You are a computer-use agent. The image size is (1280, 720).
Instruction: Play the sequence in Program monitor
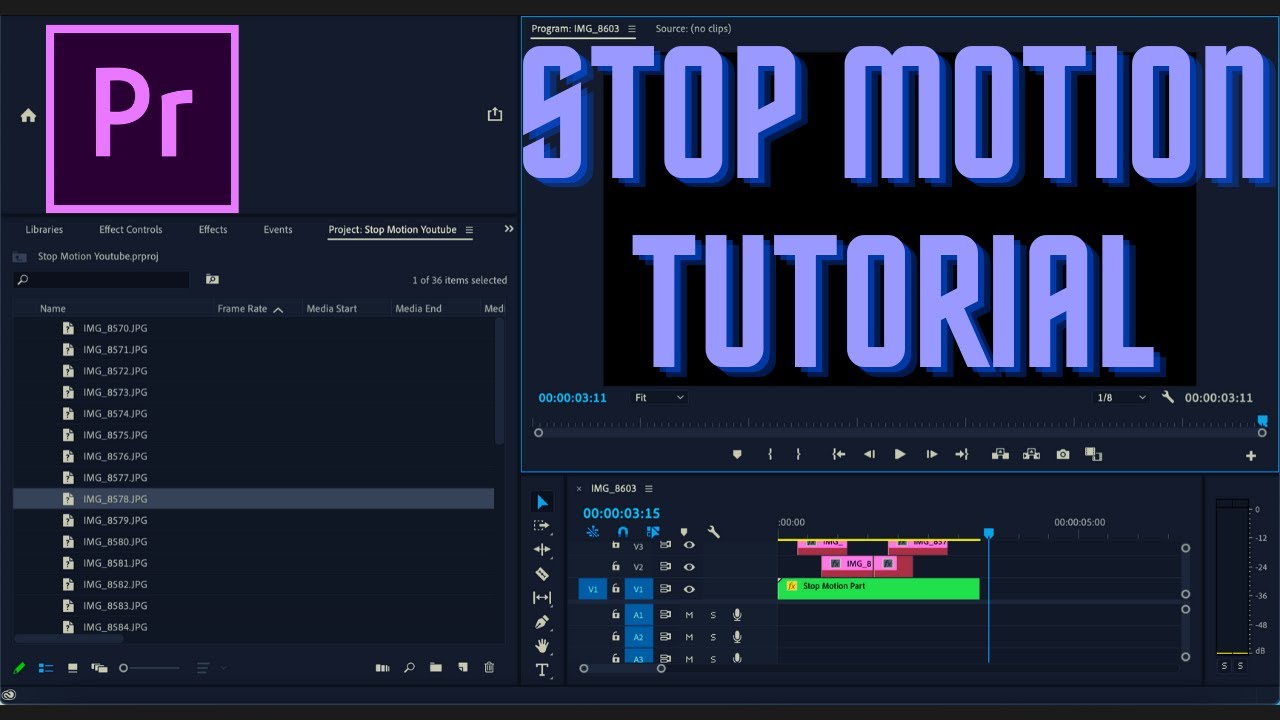coord(900,454)
